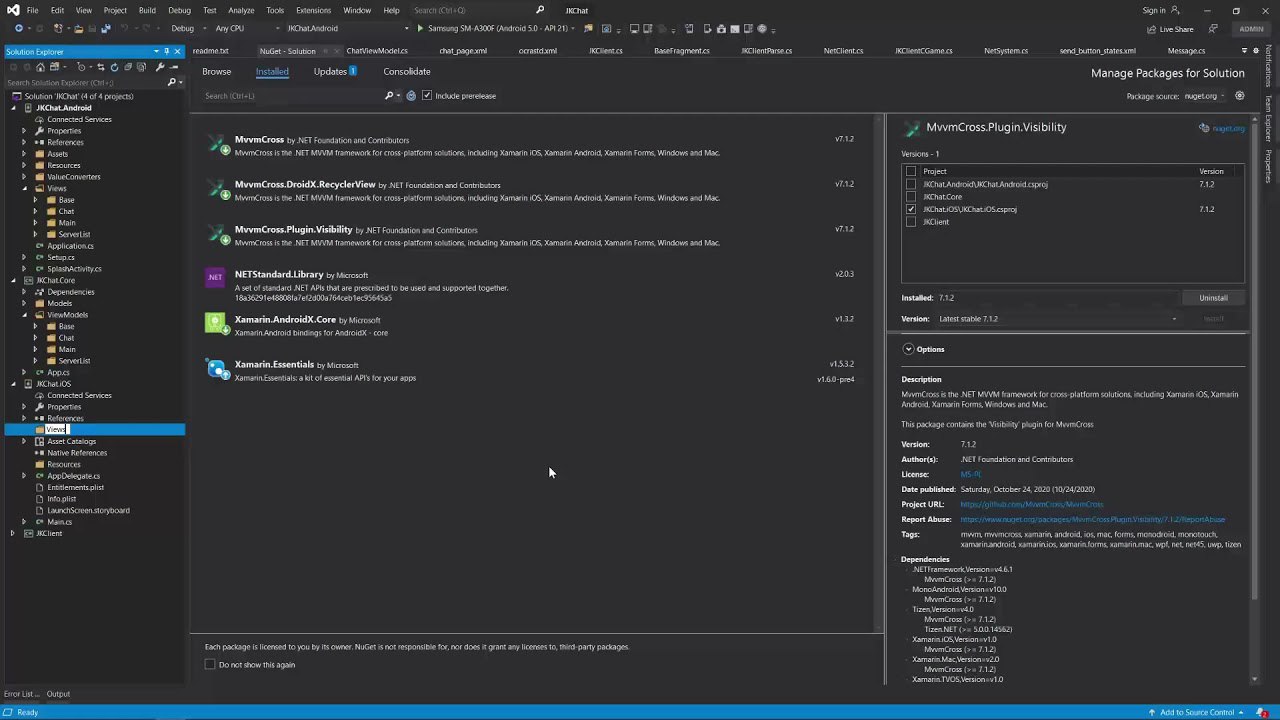Viewport: 1280px width, 720px height.
Task: Click the Xamarin.Essentials package icon
Action: (x=216, y=369)
